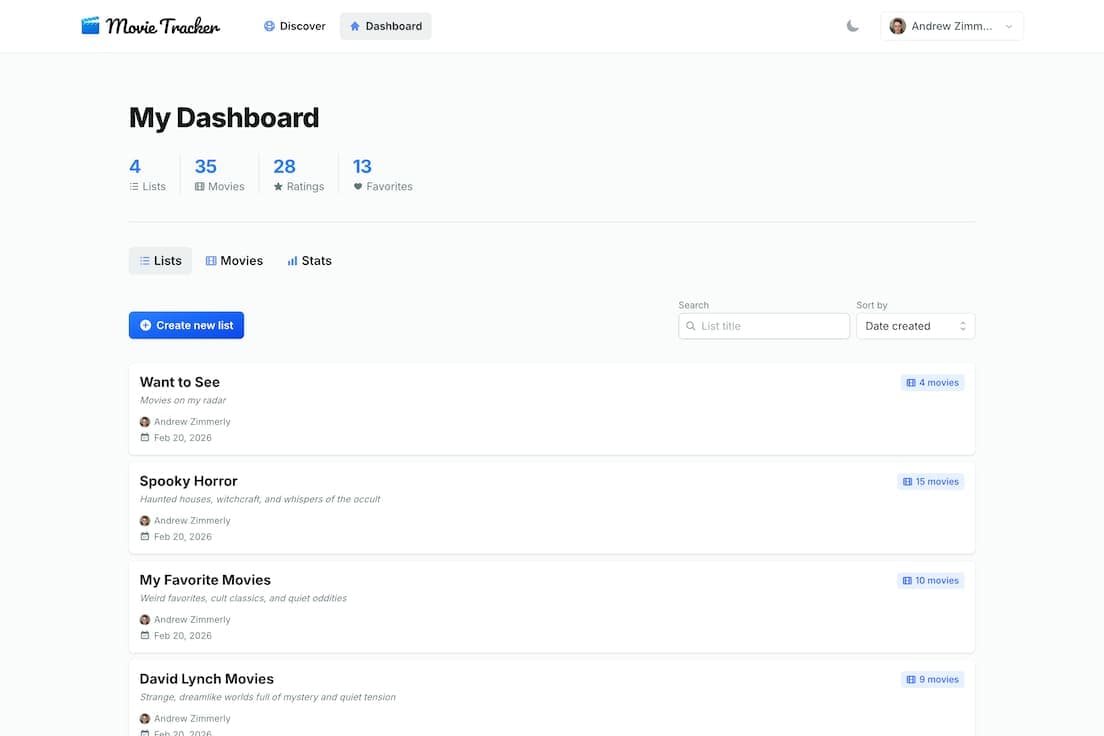Click author avatar on Spooky Horror card
The height and width of the screenshot is (736, 1104).
click(x=145, y=521)
